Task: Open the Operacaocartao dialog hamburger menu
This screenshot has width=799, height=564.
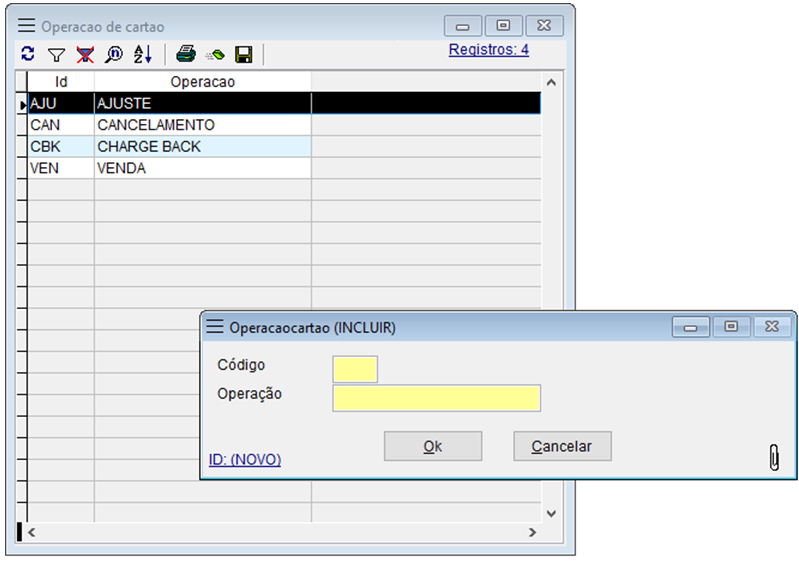Action: click(214, 327)
